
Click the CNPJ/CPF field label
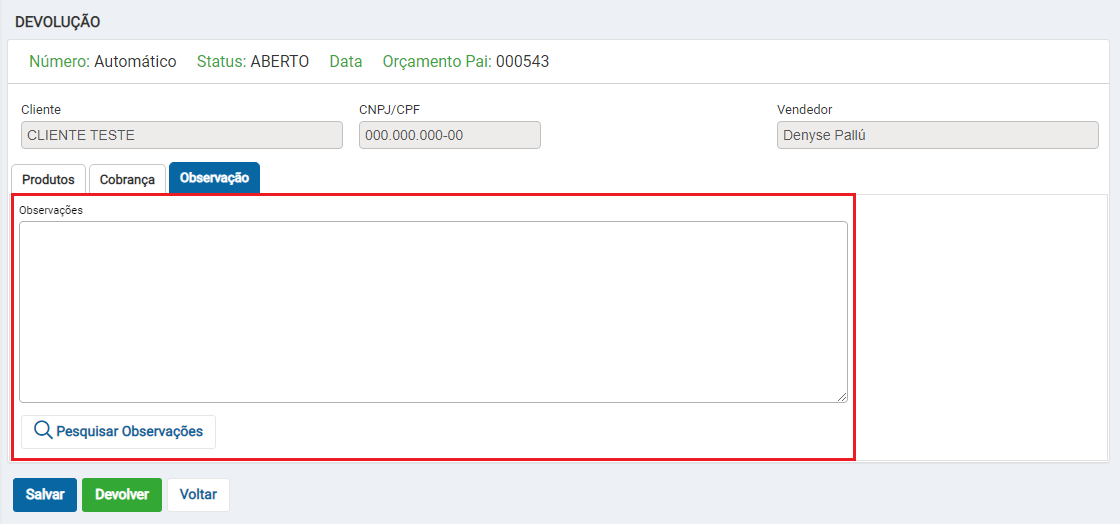pyautogui.click(x=389, y=110)
